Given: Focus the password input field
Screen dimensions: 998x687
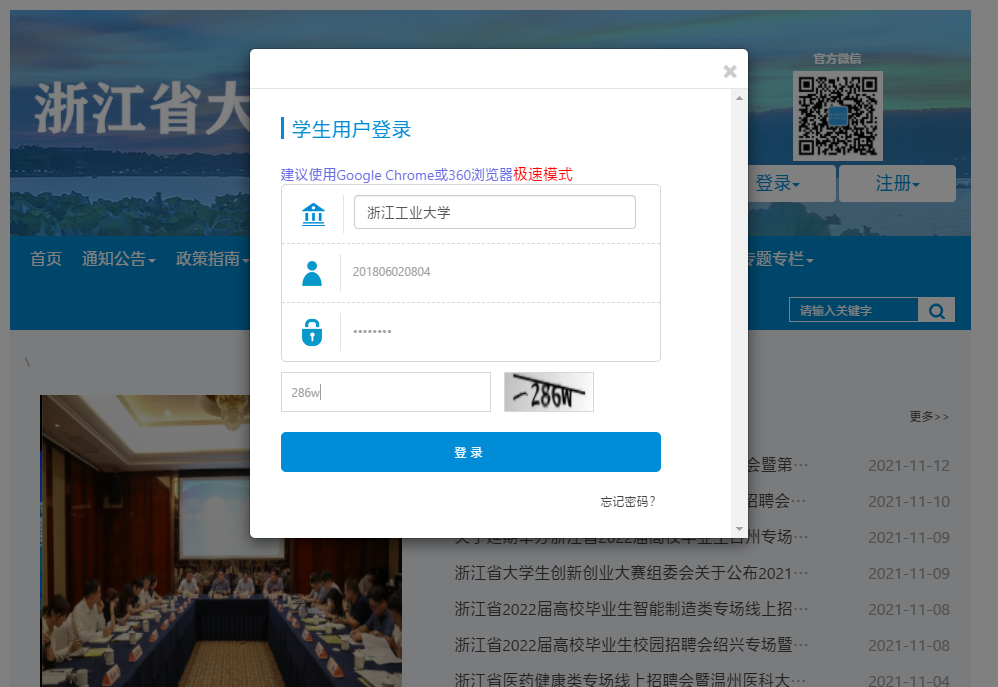Looking at the screenshot, I should coord(500,332).
